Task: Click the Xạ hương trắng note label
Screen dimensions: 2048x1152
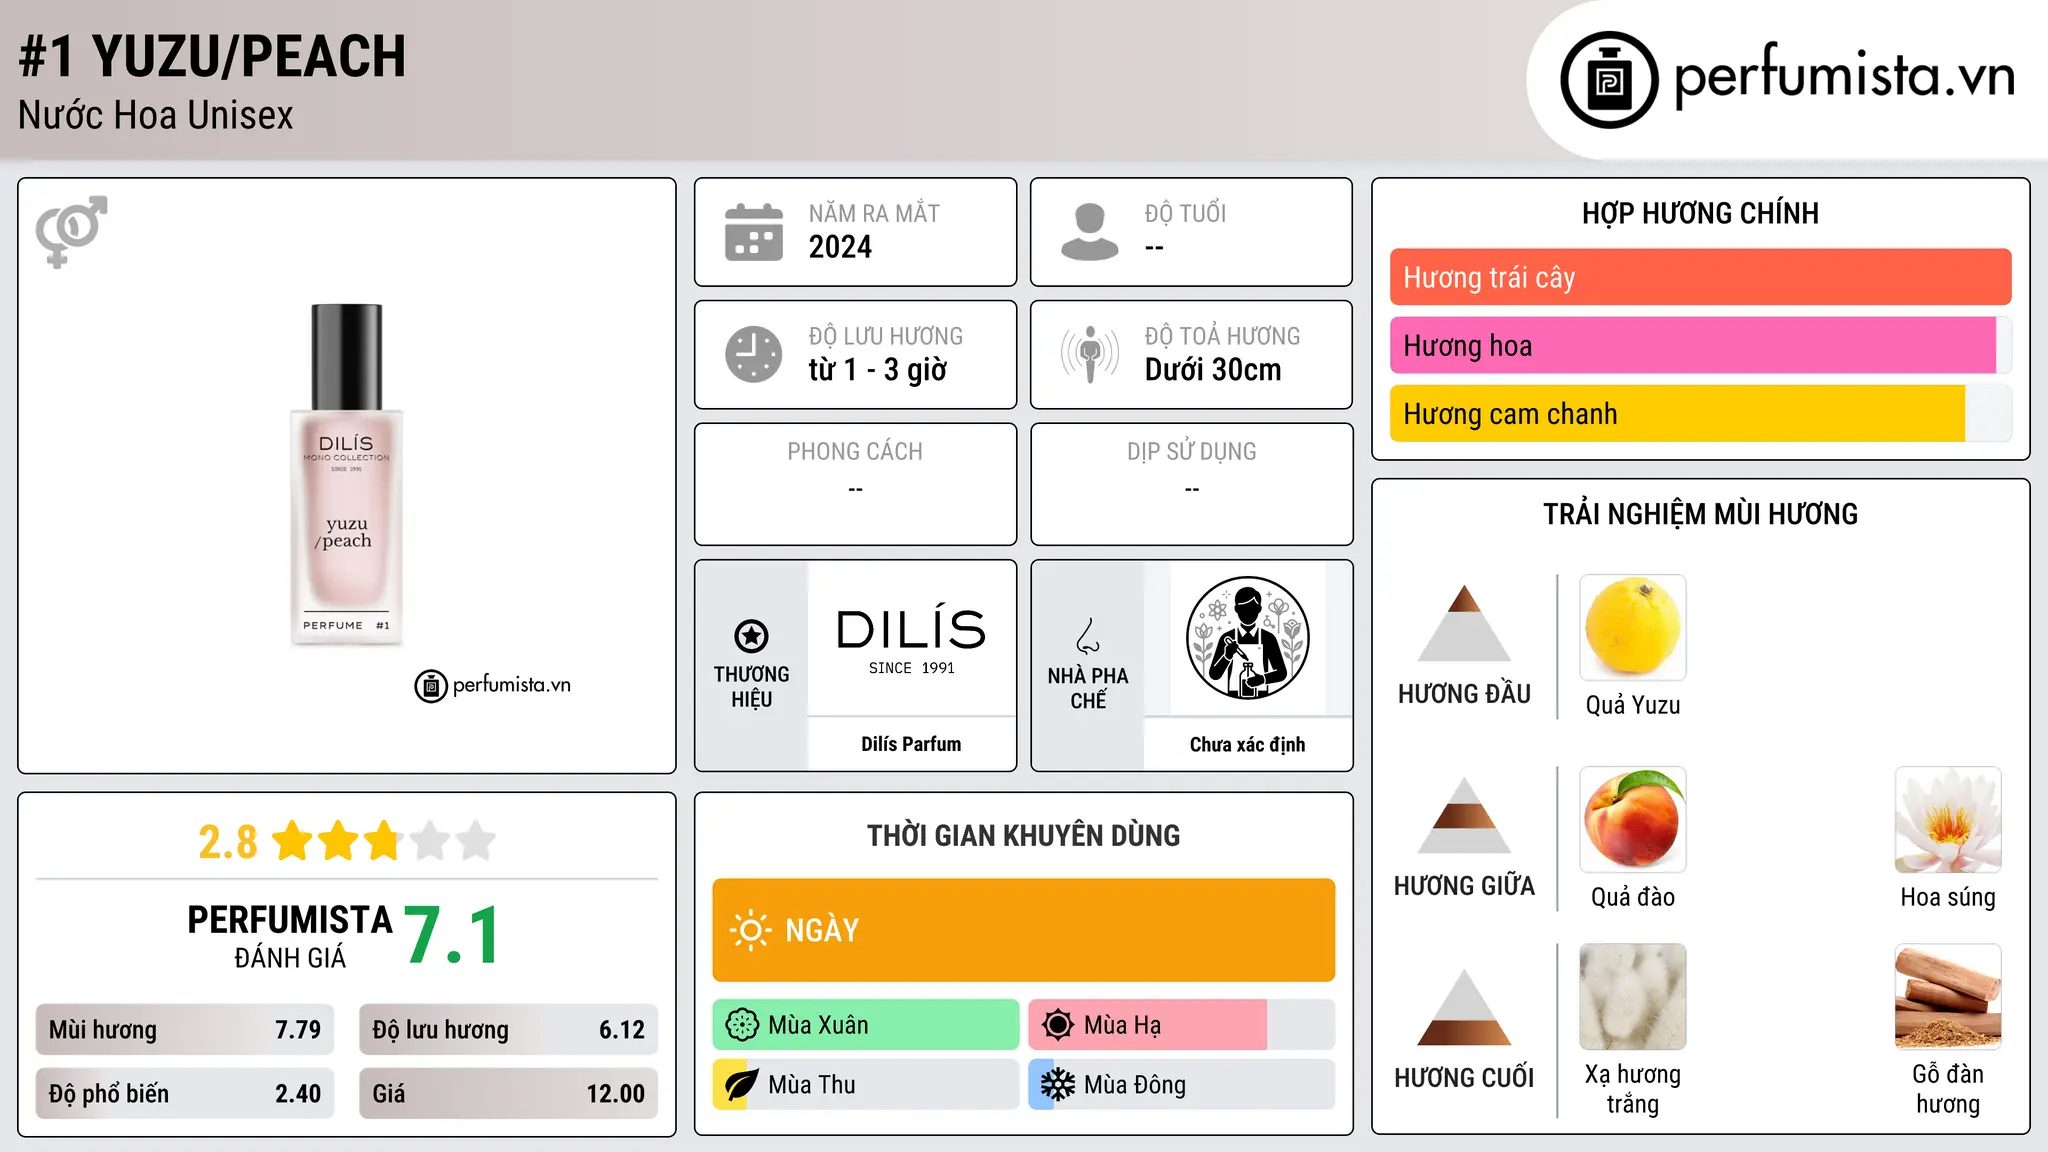Action: click(x=1633, y=1089)
